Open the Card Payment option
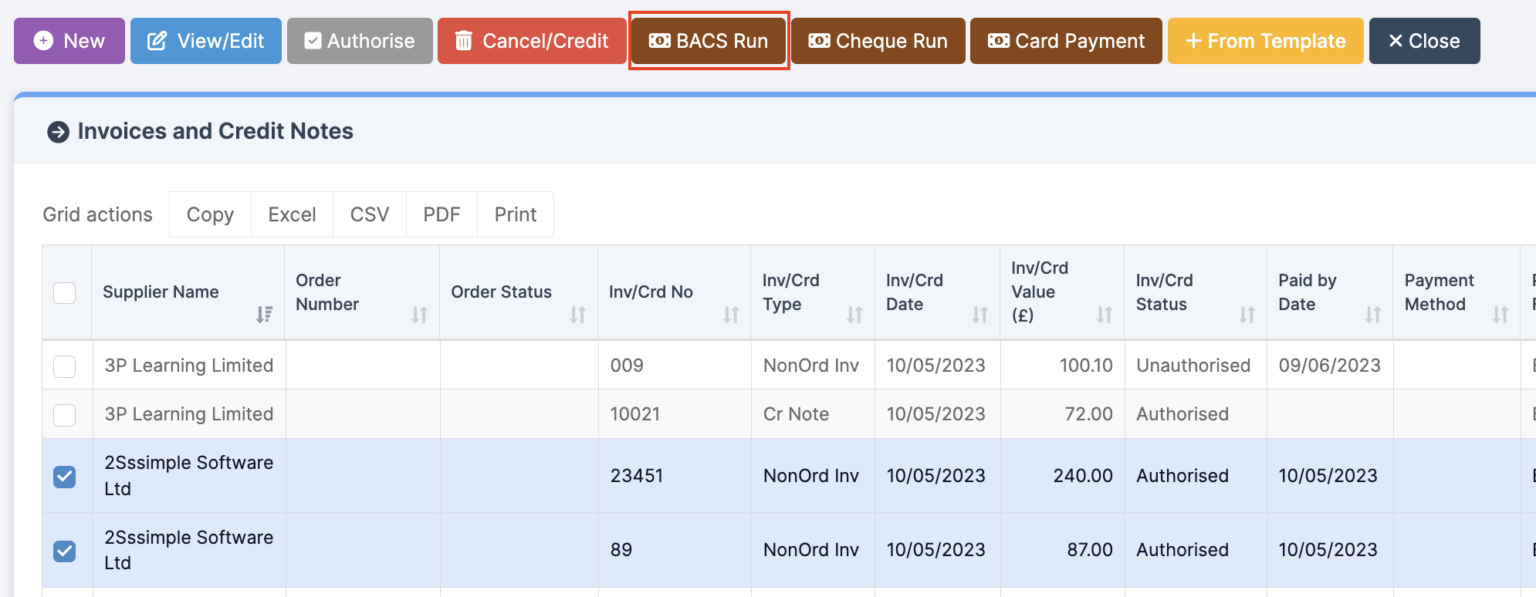 pyautogui.click(x=1065, y=41)
